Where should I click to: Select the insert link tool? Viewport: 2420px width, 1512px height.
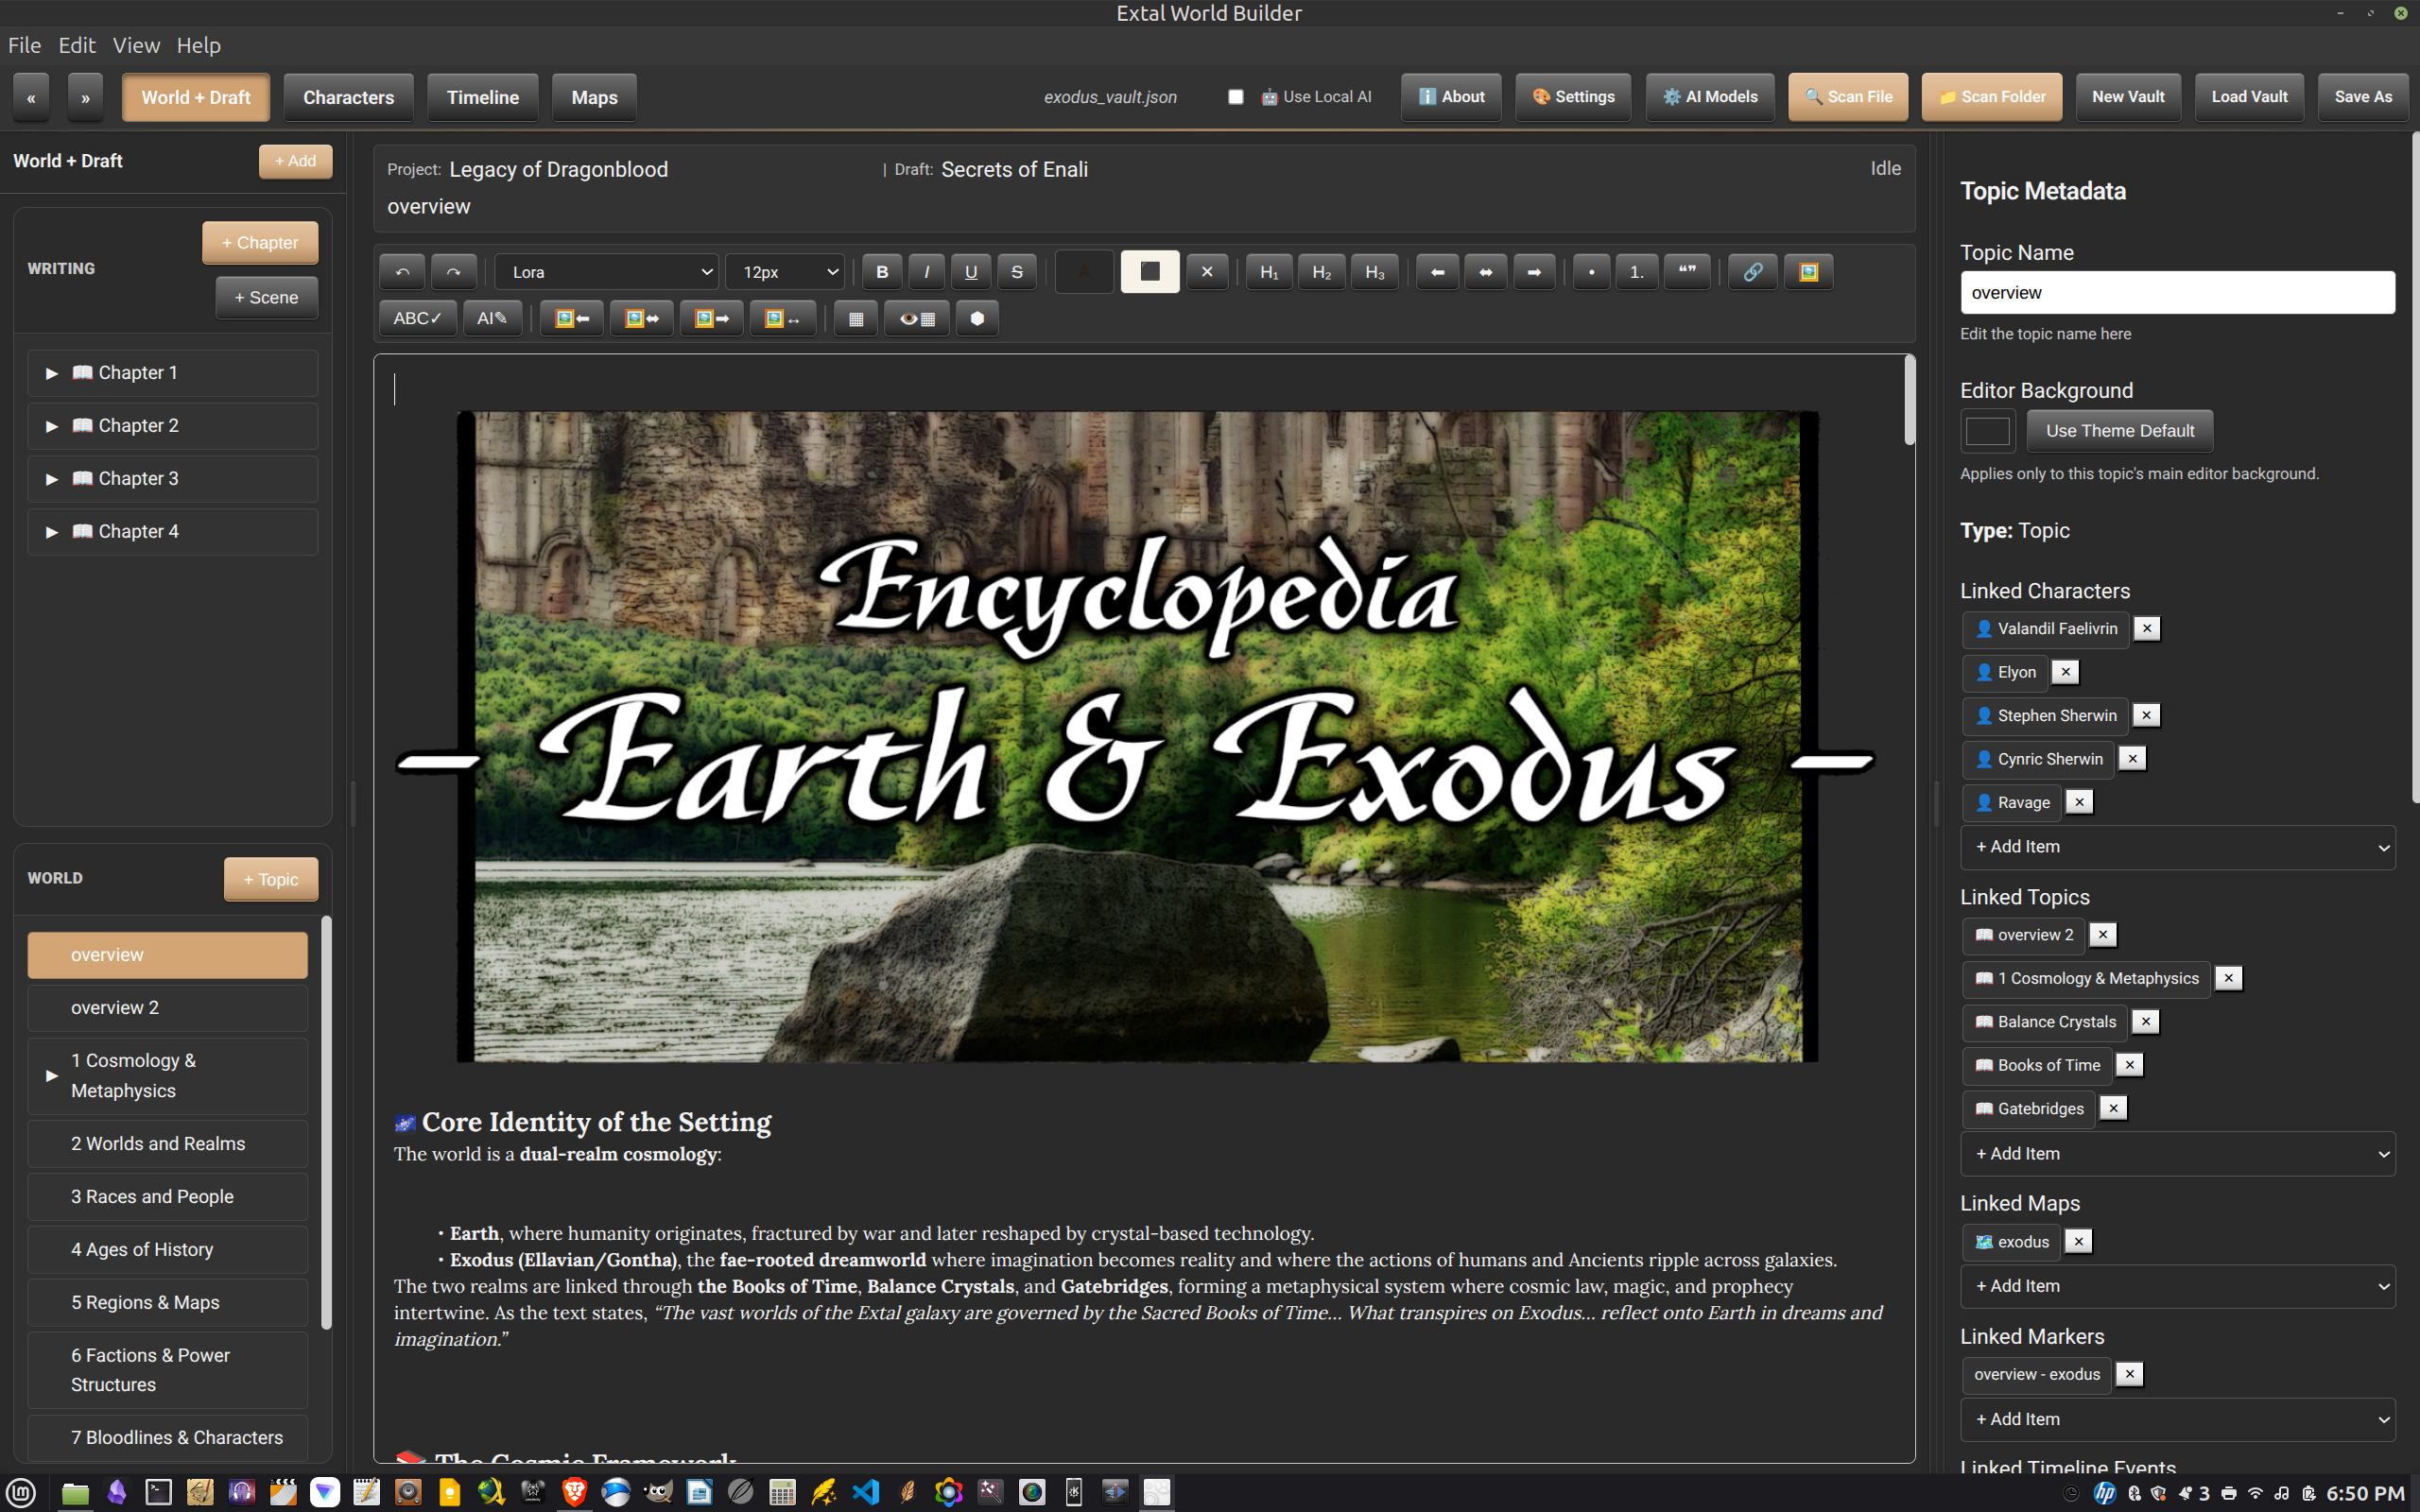click(1752, 271)
